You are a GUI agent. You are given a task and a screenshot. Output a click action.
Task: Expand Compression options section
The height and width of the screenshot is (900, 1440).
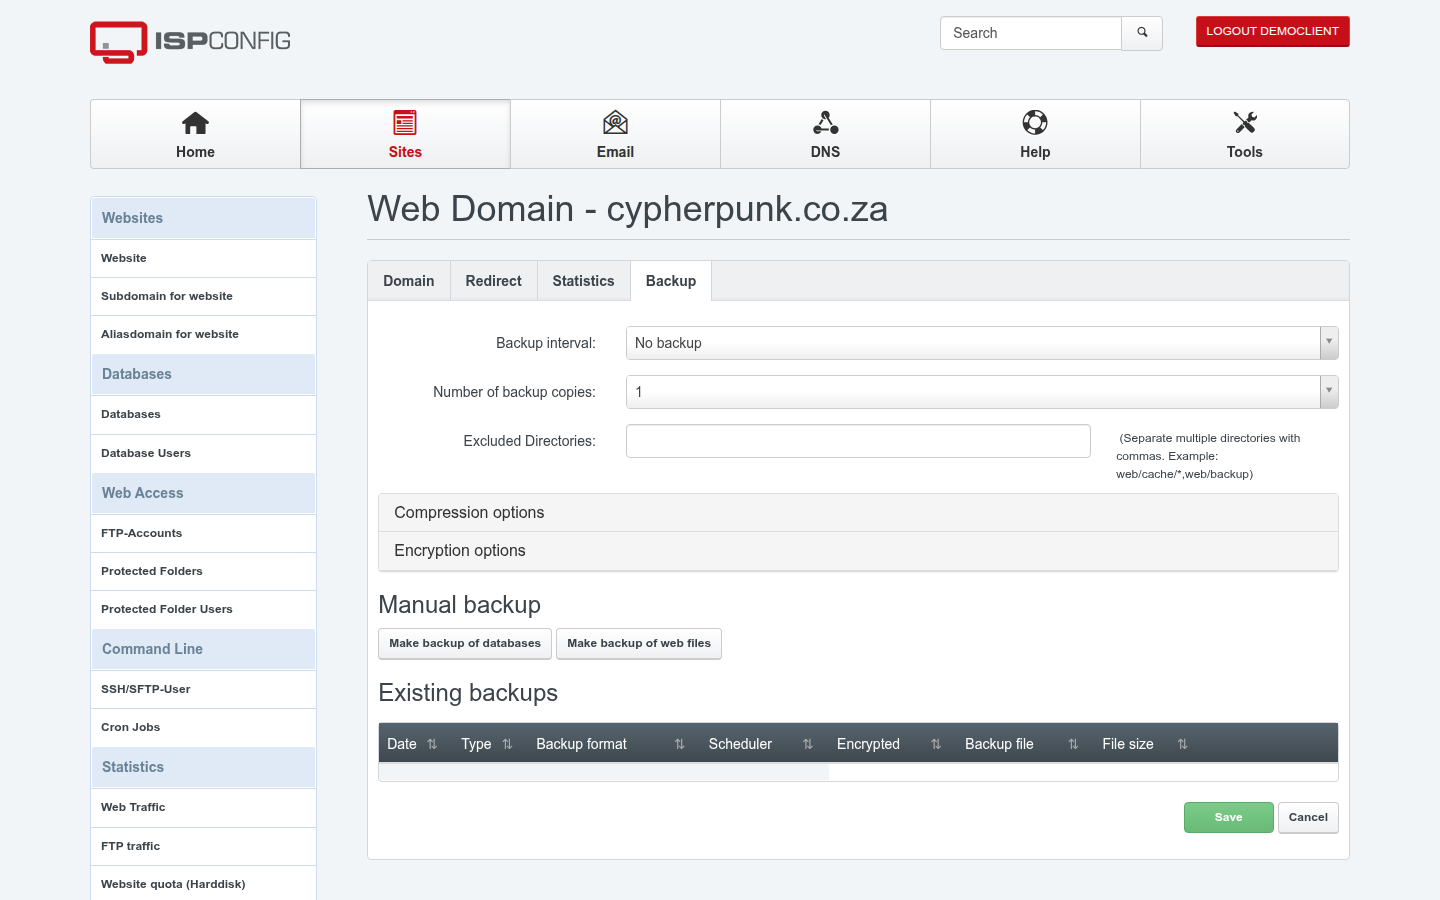858,513
